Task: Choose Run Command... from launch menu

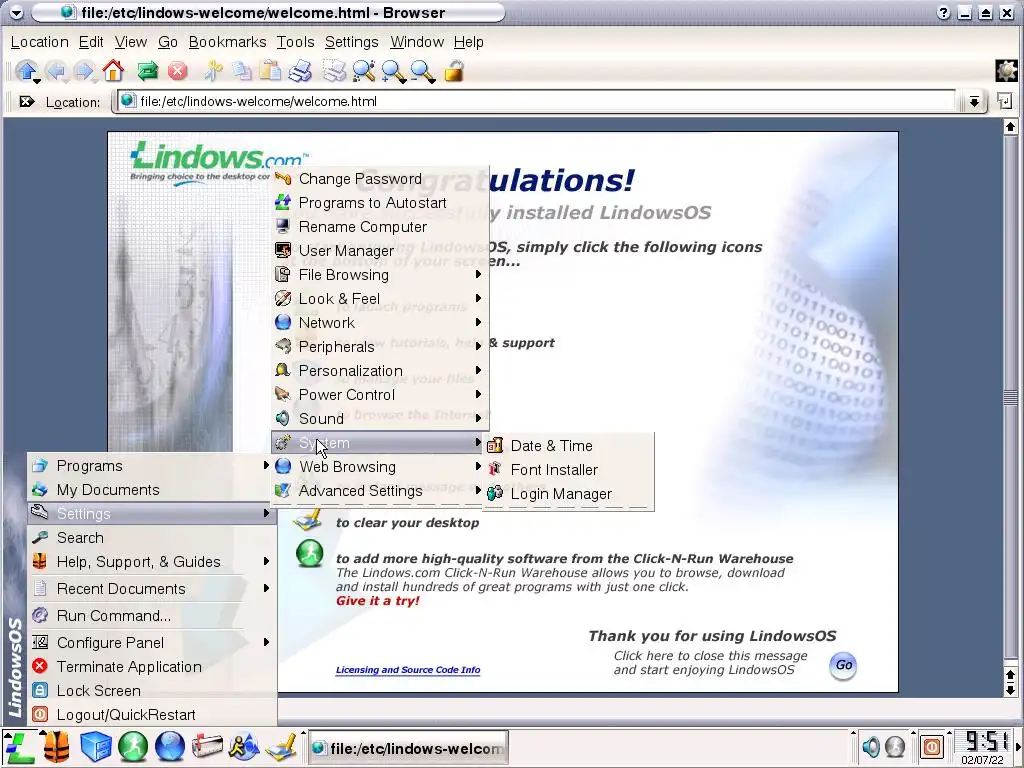Action: pos(152,616)
